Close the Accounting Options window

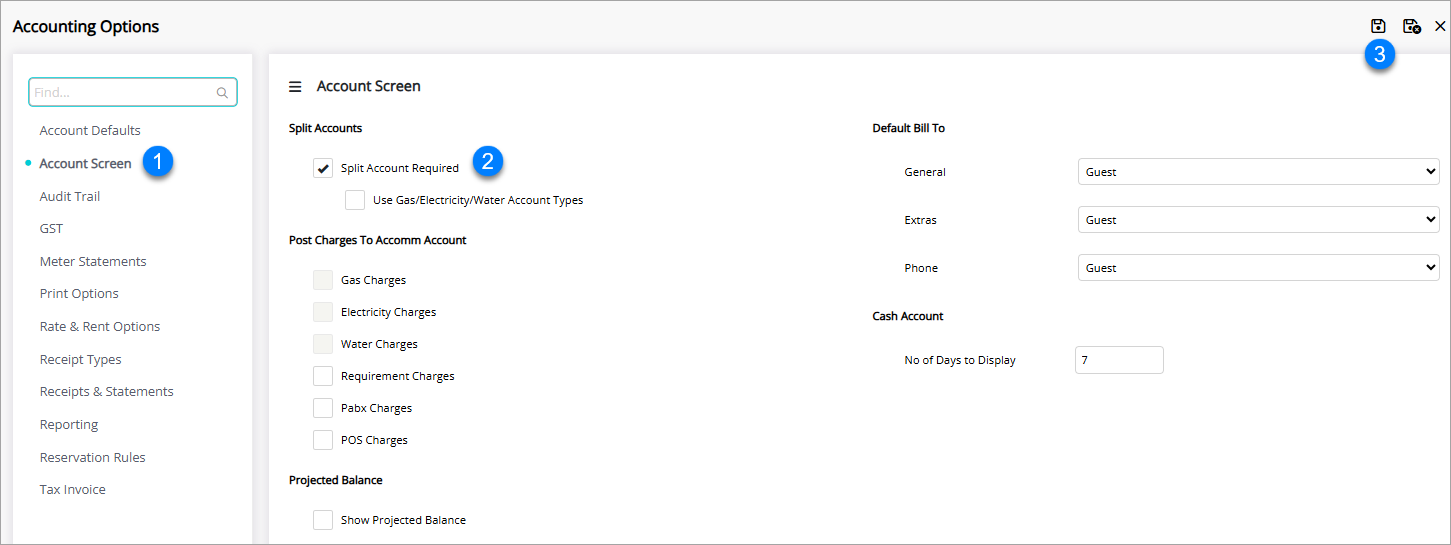click(1440, 26)
